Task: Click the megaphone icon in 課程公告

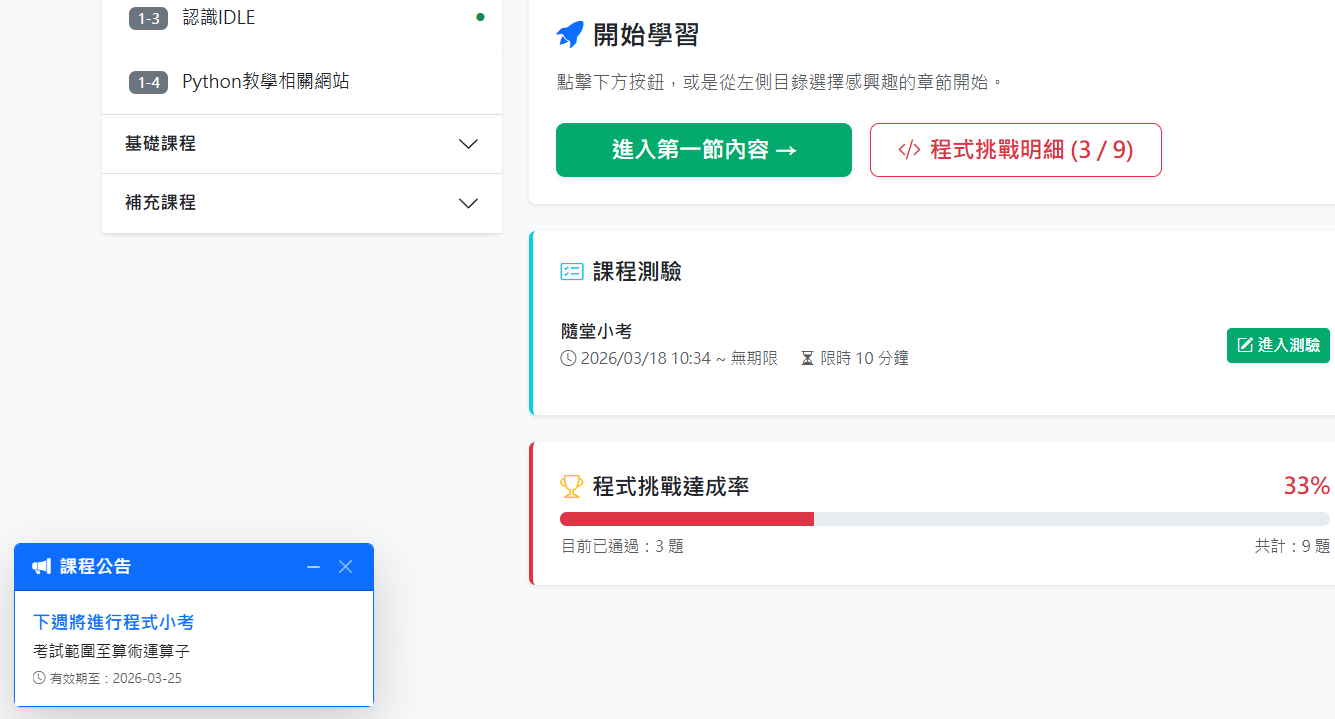Action: tap(41, 567)
